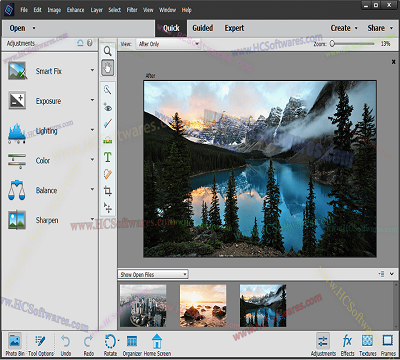400x360 pixels.
Task: Open the Window menu
Action: [x=167, y=10]
